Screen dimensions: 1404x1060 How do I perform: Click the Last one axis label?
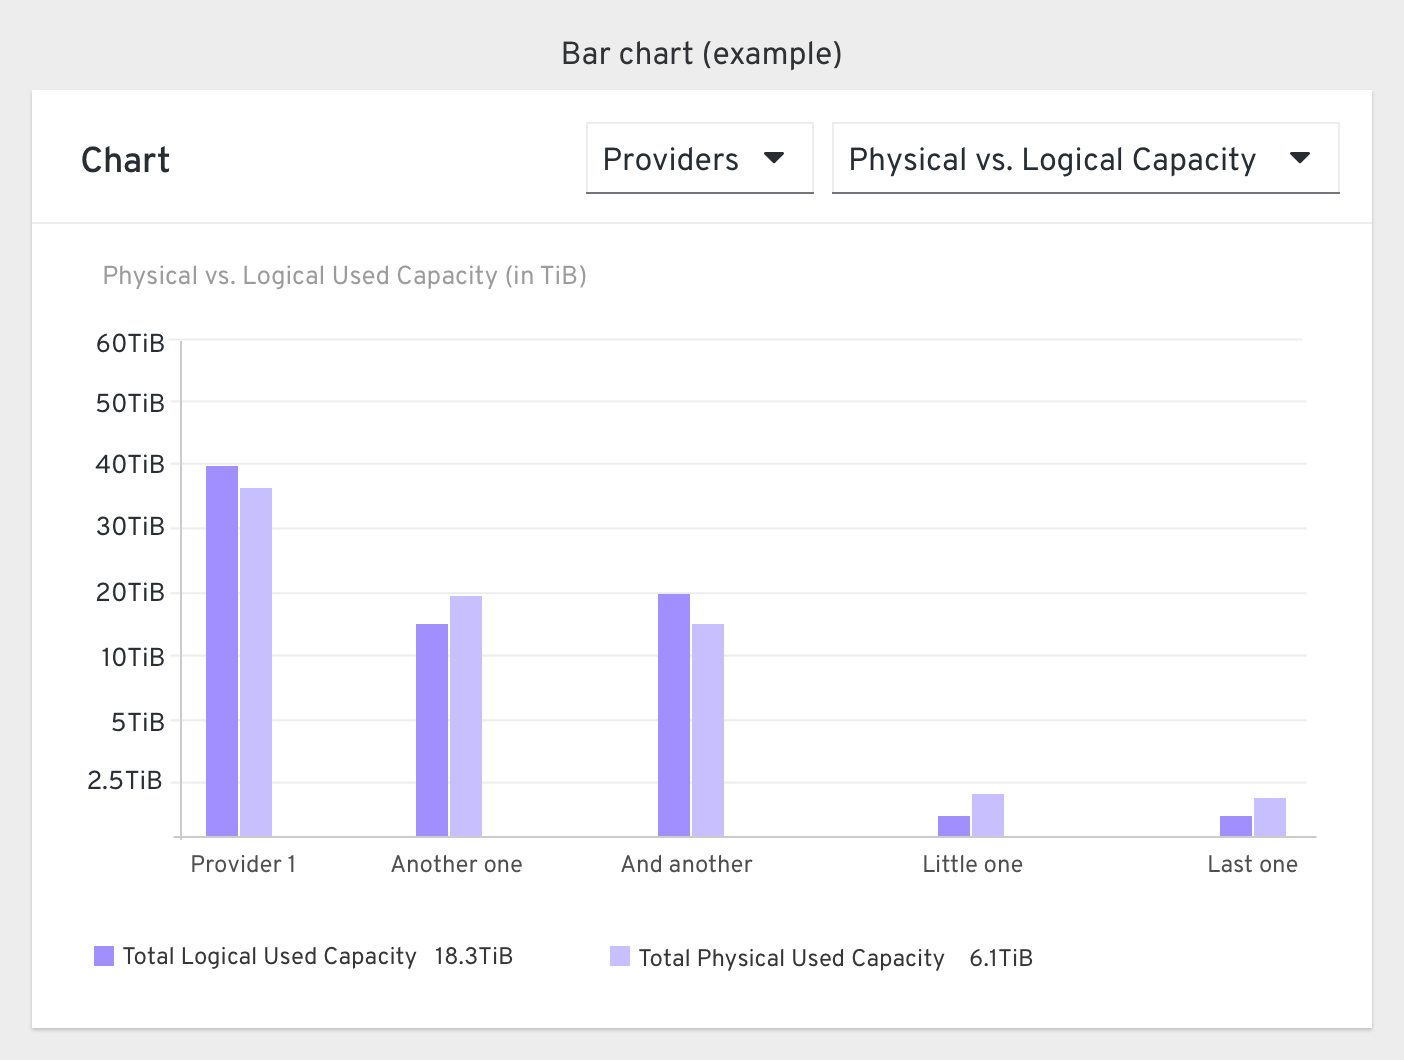(x=1253, y=864)
